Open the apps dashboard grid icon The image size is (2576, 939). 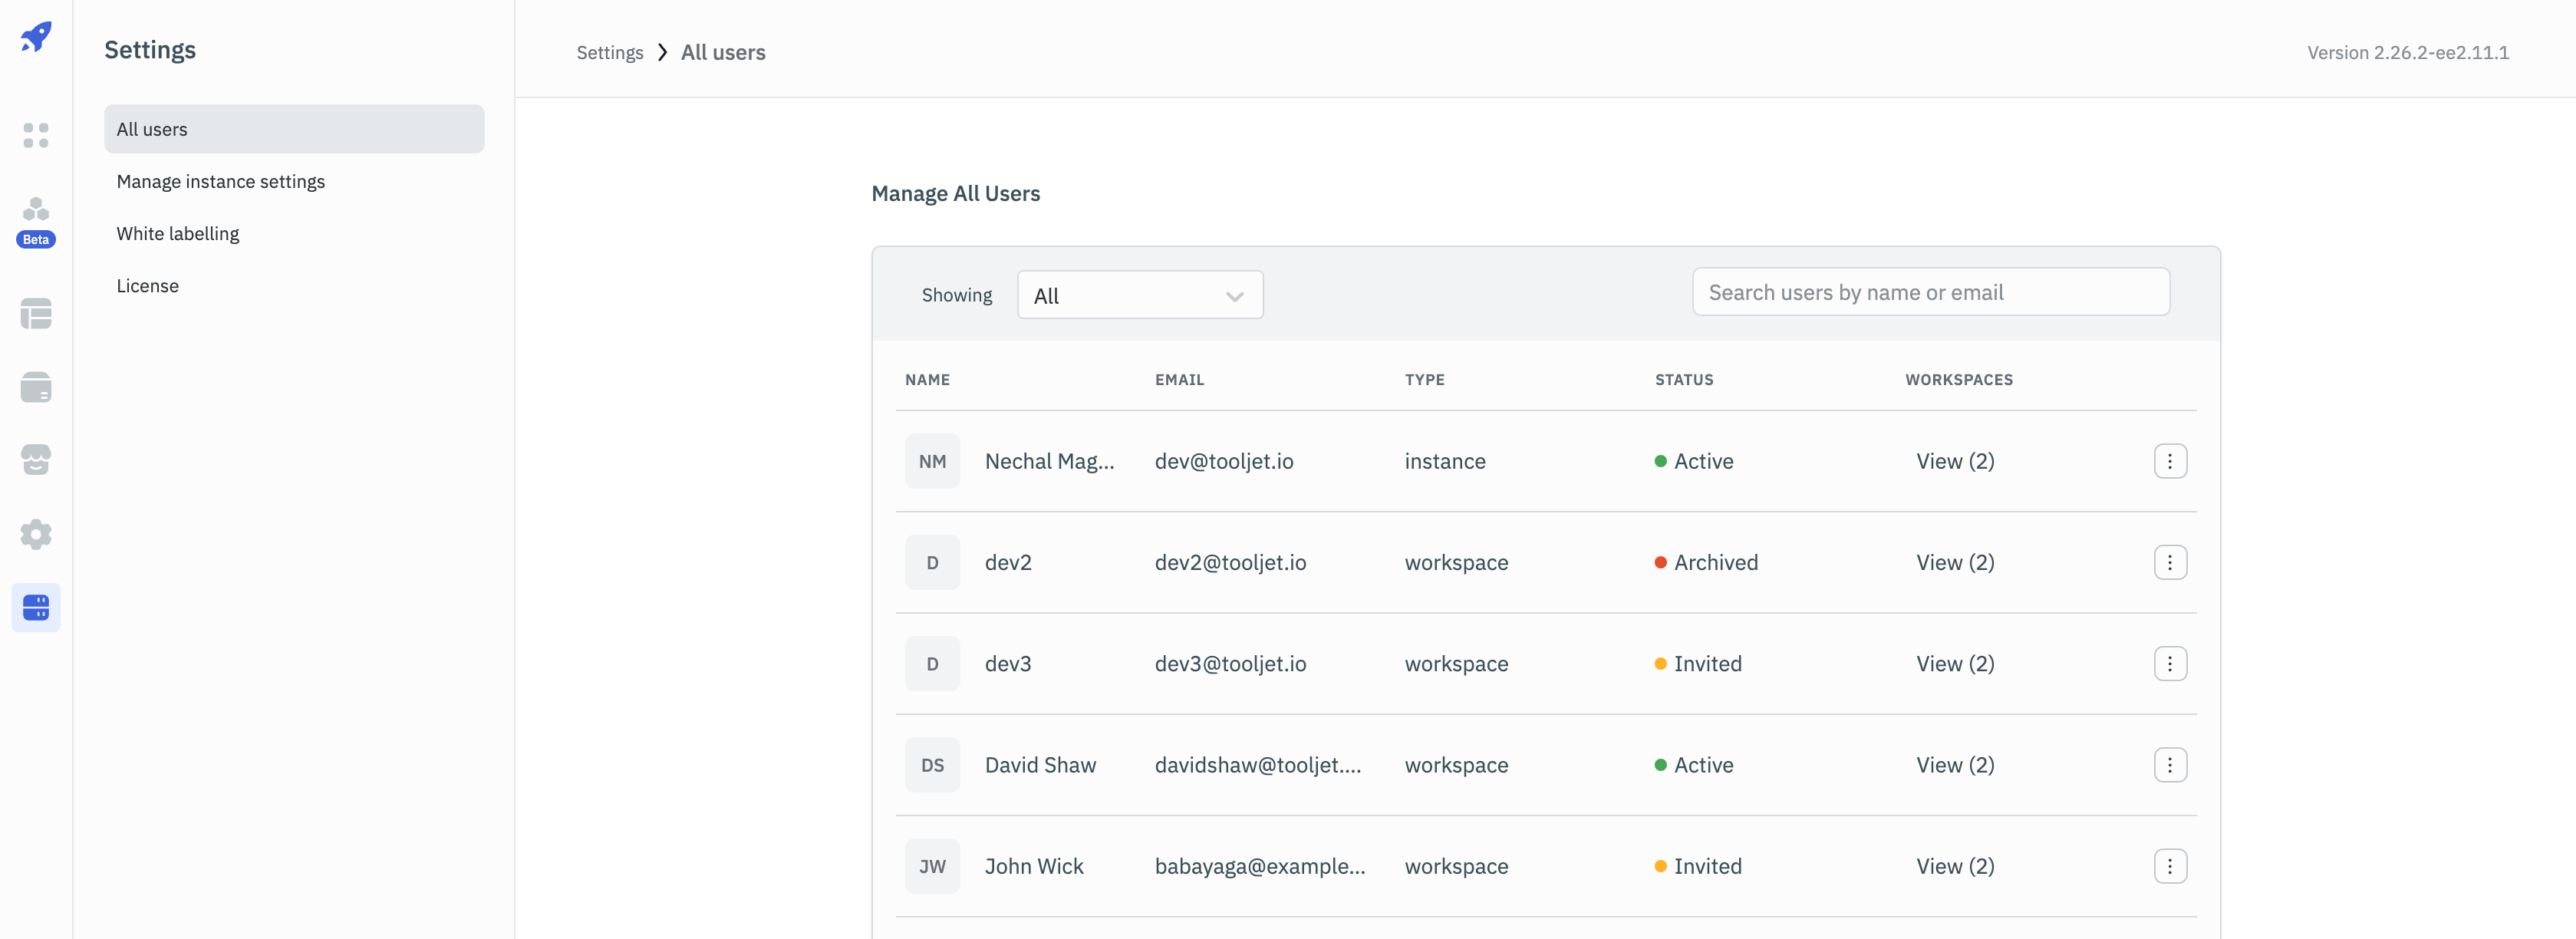pyautogui.click(x=36, y=135)
